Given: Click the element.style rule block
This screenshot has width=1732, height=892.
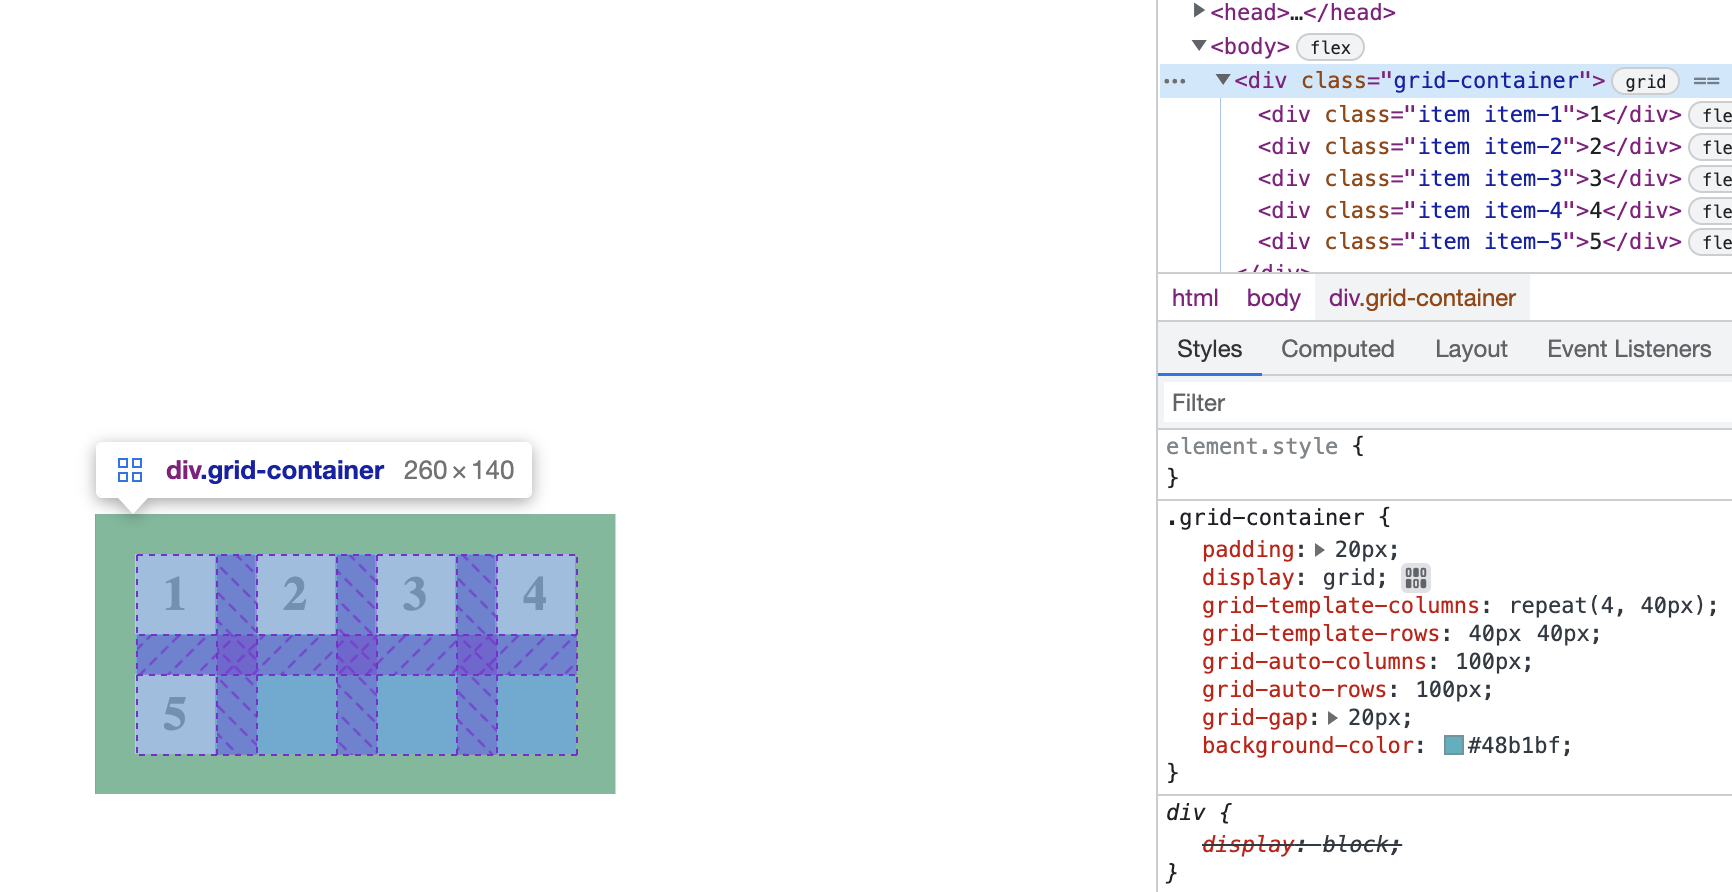Looking at the screenshot, I should [1446, 462].
